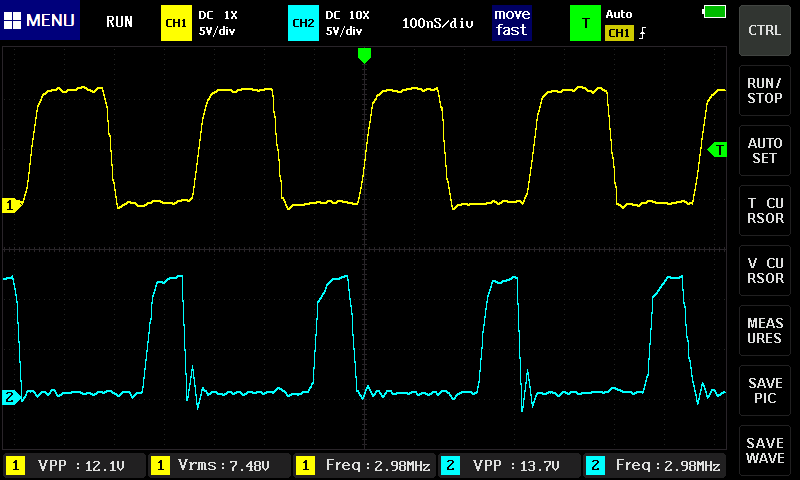The height and width of the screenshot is (480, 800).
Task: Click the green trigger level arrow
Action: pyautogui.click(x=717, y=150)
